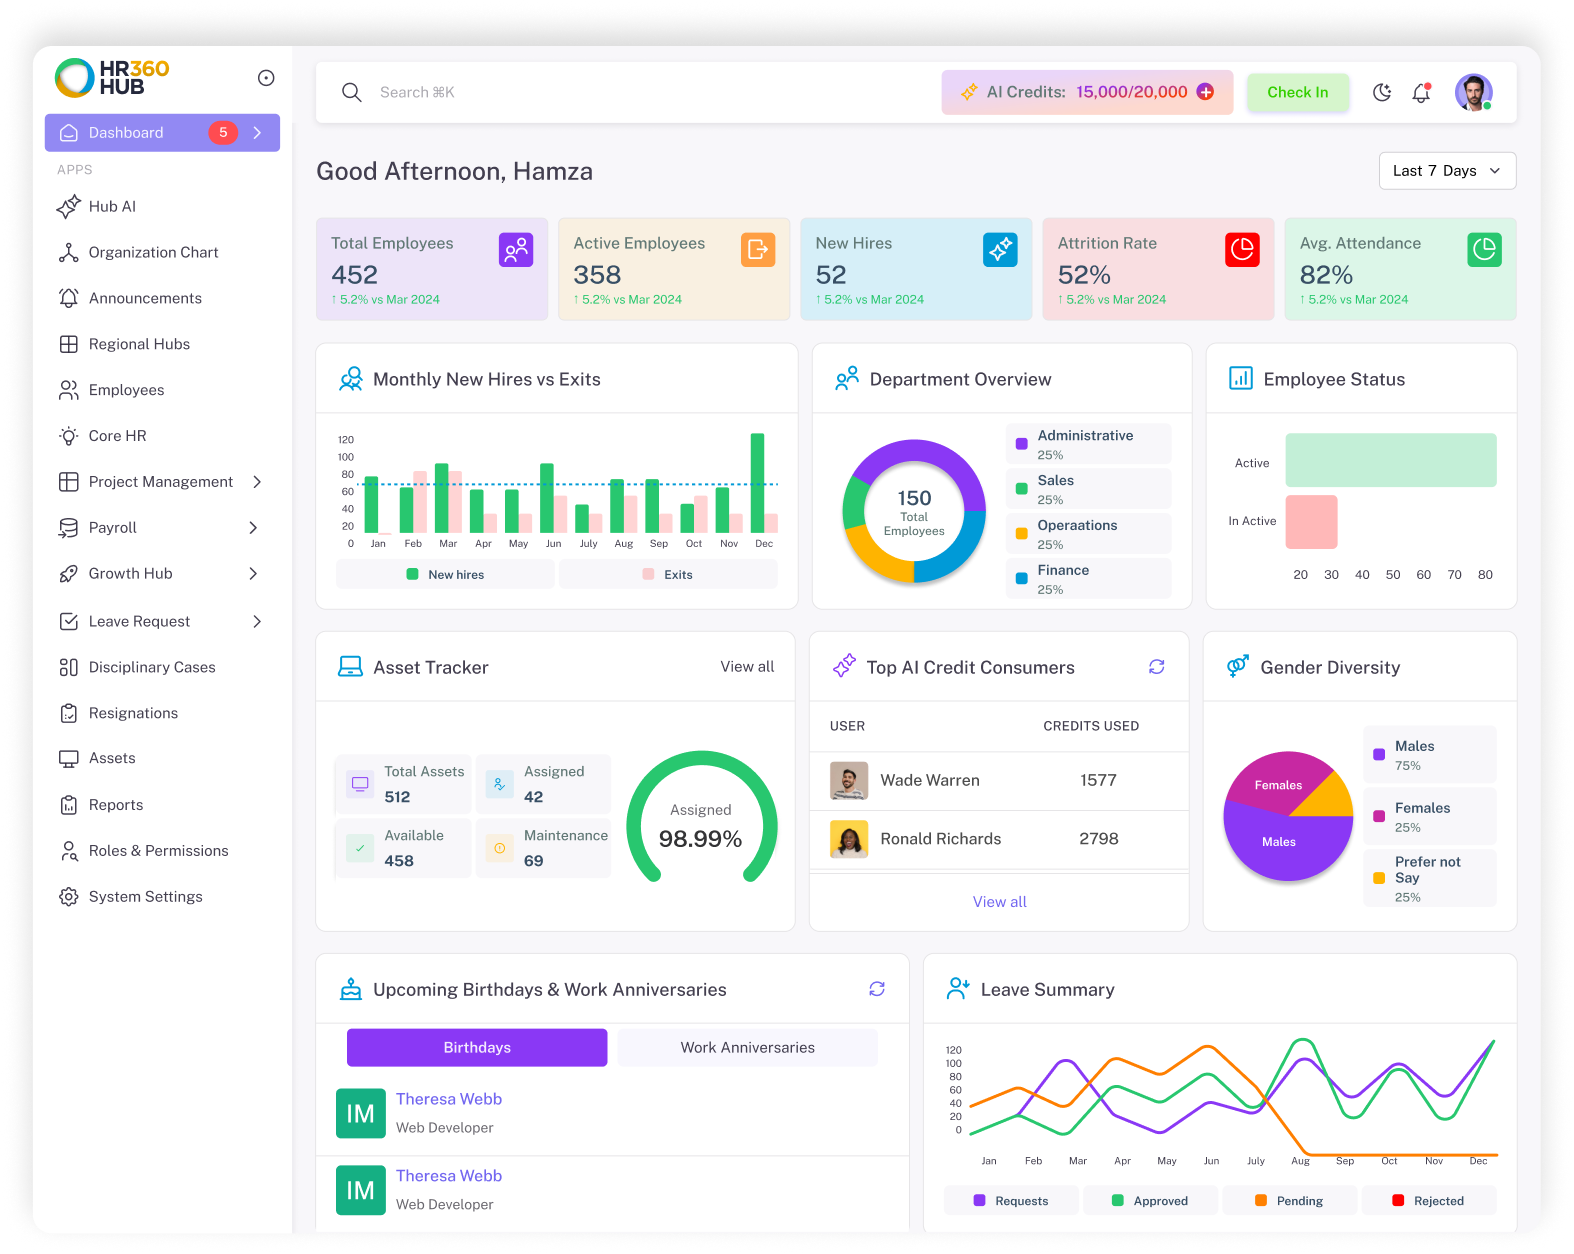Toggle Rejected series in Leave Summary
1574x1254 pixels.
tap(1428, 1201)
